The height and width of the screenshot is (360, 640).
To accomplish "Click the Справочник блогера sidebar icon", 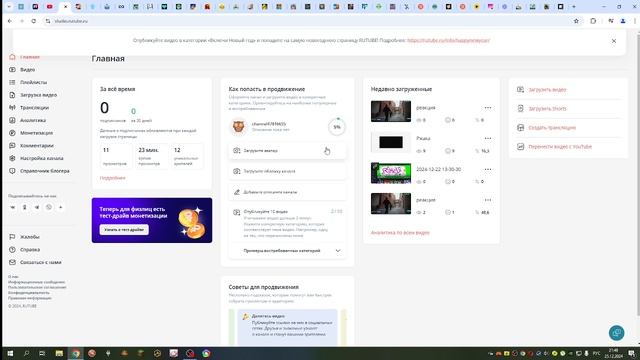I will coord(12,171).
